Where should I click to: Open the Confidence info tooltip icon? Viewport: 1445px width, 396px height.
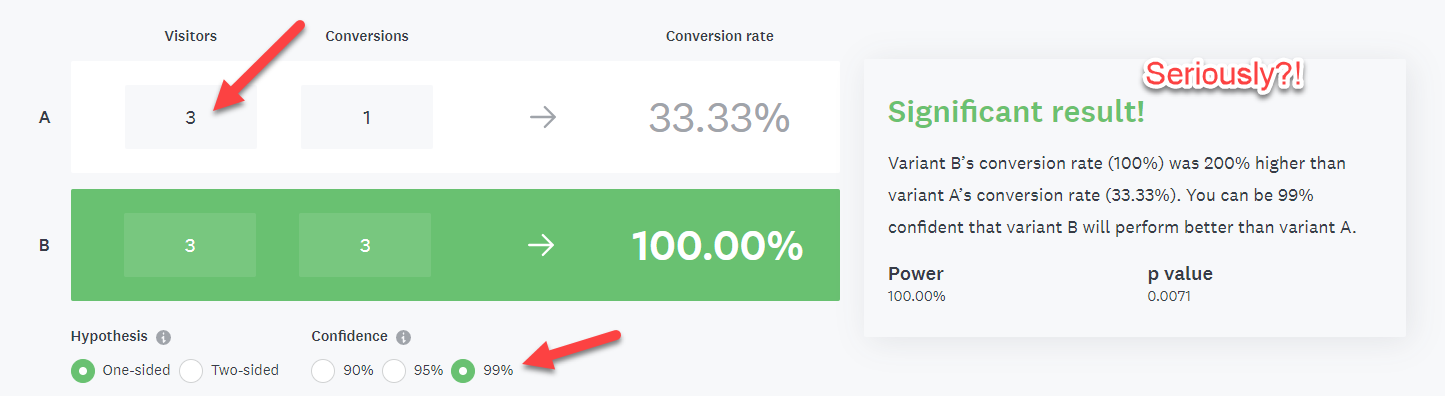pos(403,337)
